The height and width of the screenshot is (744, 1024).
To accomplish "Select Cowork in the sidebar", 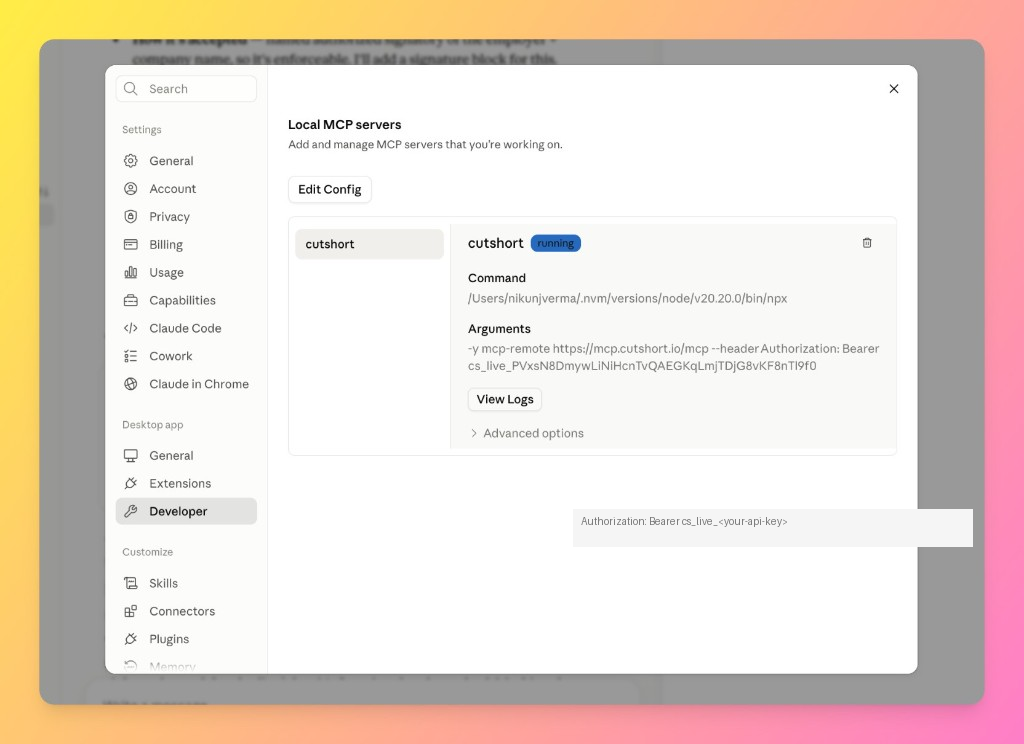I will point(186,356).
